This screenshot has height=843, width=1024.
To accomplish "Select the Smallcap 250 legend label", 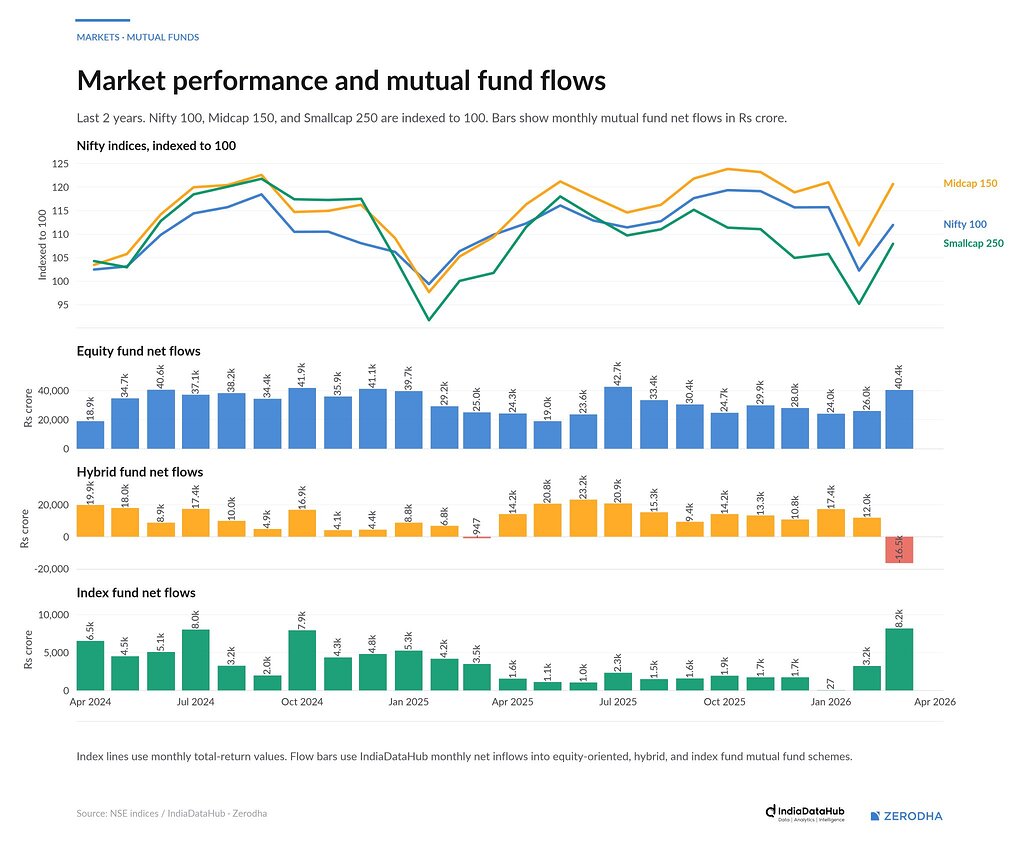I will tap(973, 243).
